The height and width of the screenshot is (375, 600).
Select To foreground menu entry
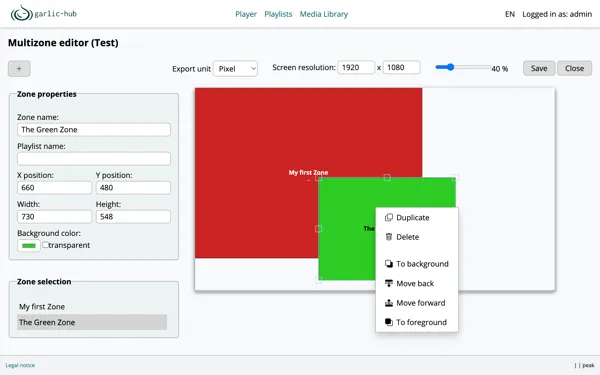click(x=417, y=322)
